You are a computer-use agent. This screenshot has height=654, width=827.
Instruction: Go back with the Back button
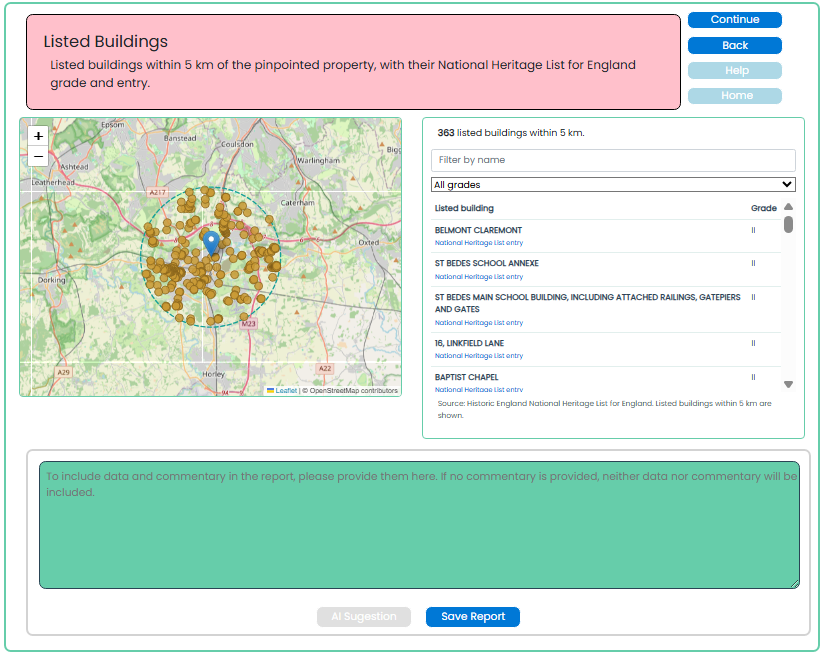(x=735, y=45)
